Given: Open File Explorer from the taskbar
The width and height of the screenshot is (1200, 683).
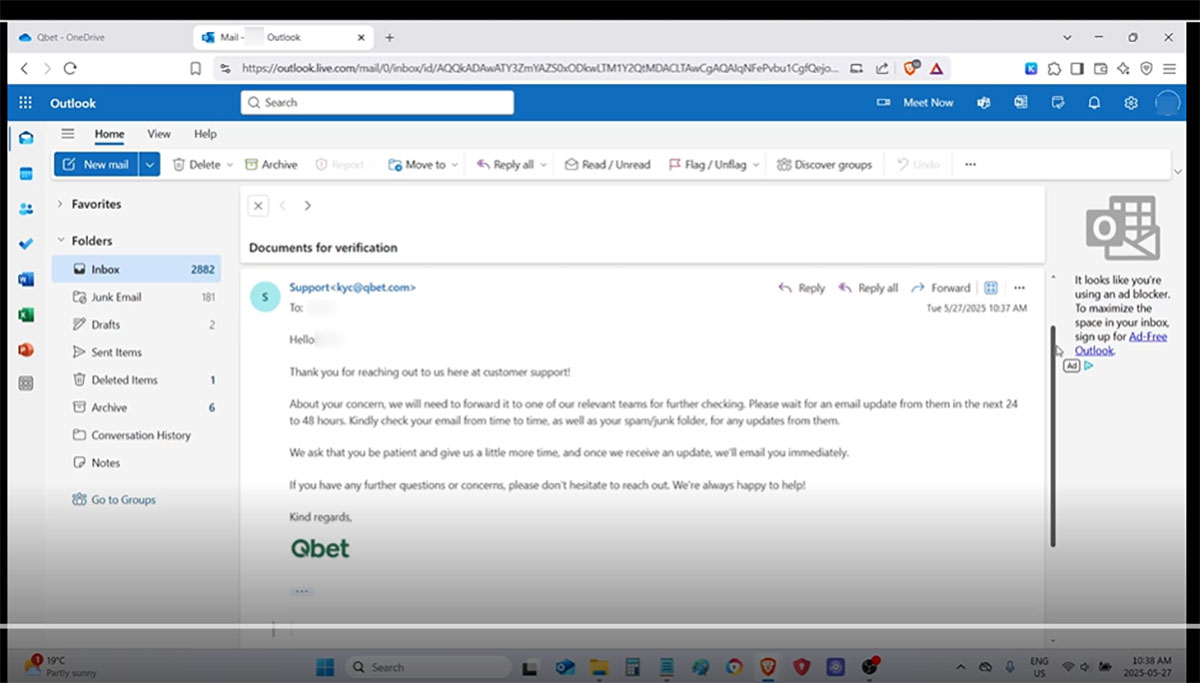Looking at the screenshot, I should (598, 667).
